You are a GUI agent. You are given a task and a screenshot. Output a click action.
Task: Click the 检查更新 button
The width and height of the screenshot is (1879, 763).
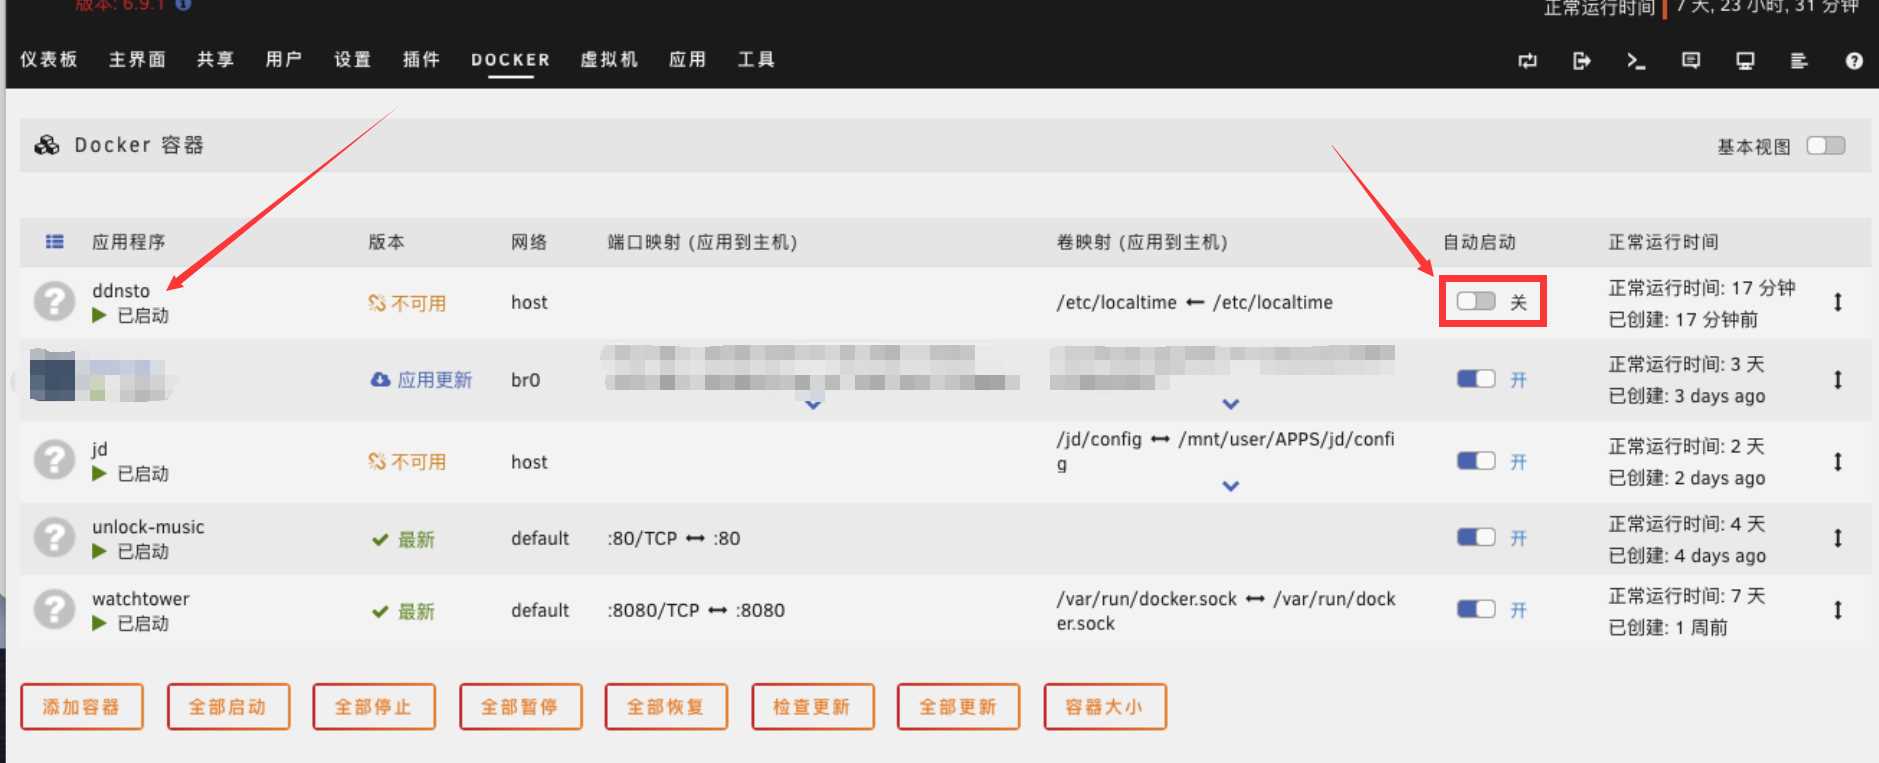812,707
